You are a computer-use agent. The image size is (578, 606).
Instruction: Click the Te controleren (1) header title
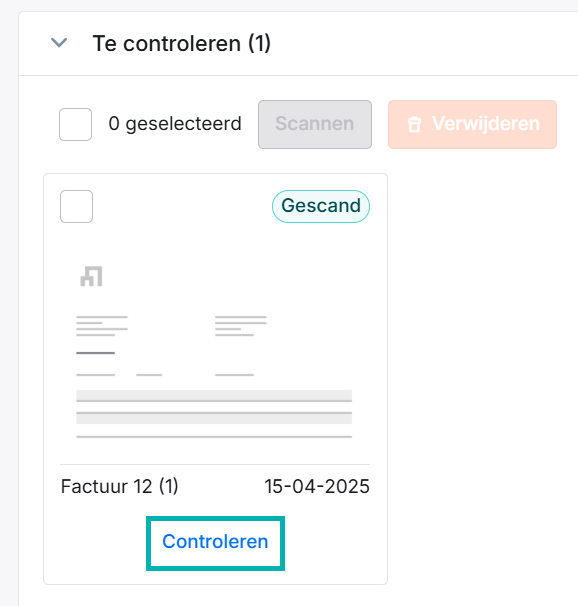pyautogui.click(x=182, y=43)
